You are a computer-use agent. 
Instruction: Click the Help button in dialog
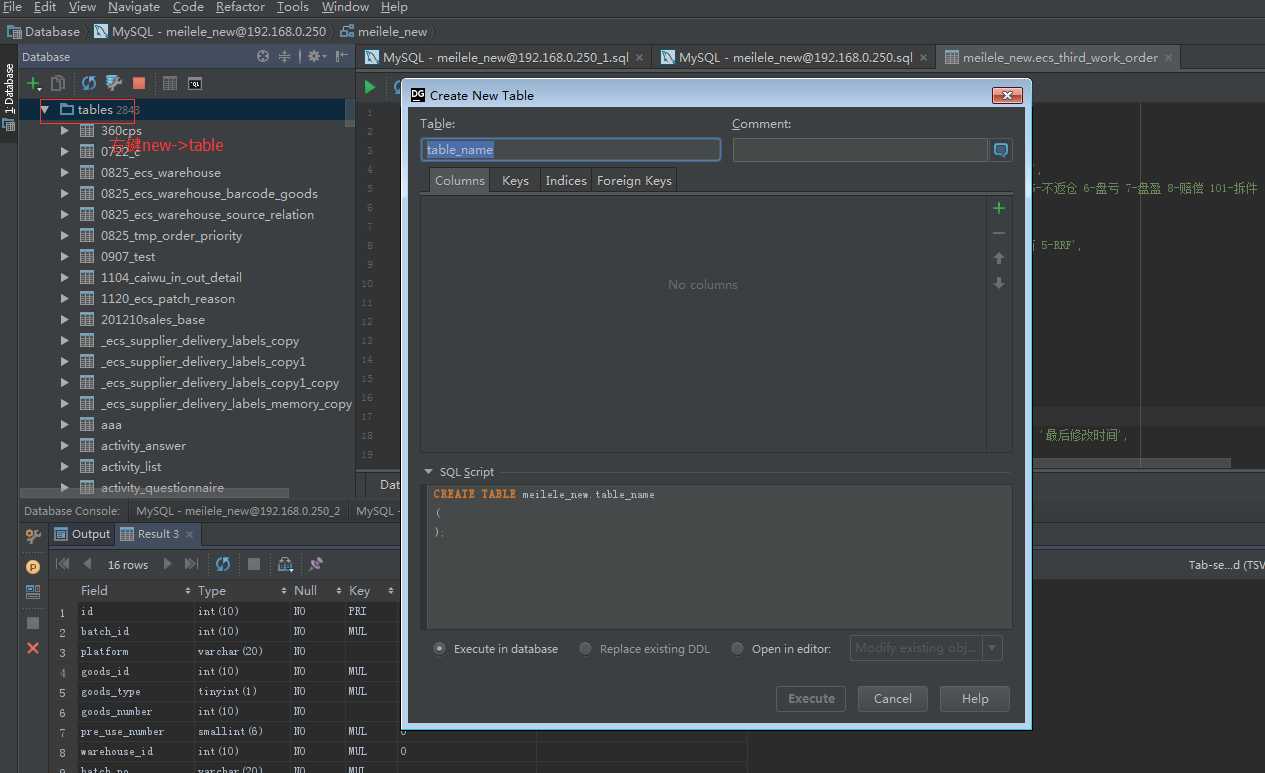pos(974,699)
